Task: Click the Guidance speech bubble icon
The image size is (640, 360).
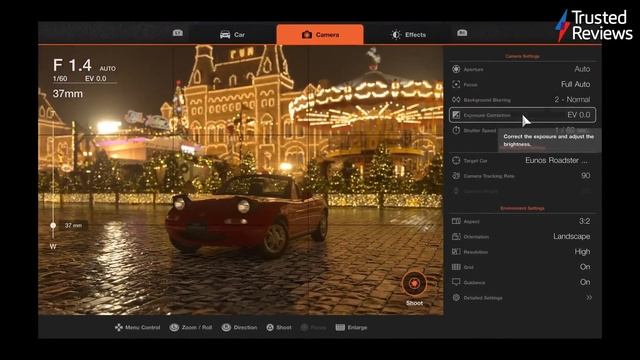Action: (456, 282)
